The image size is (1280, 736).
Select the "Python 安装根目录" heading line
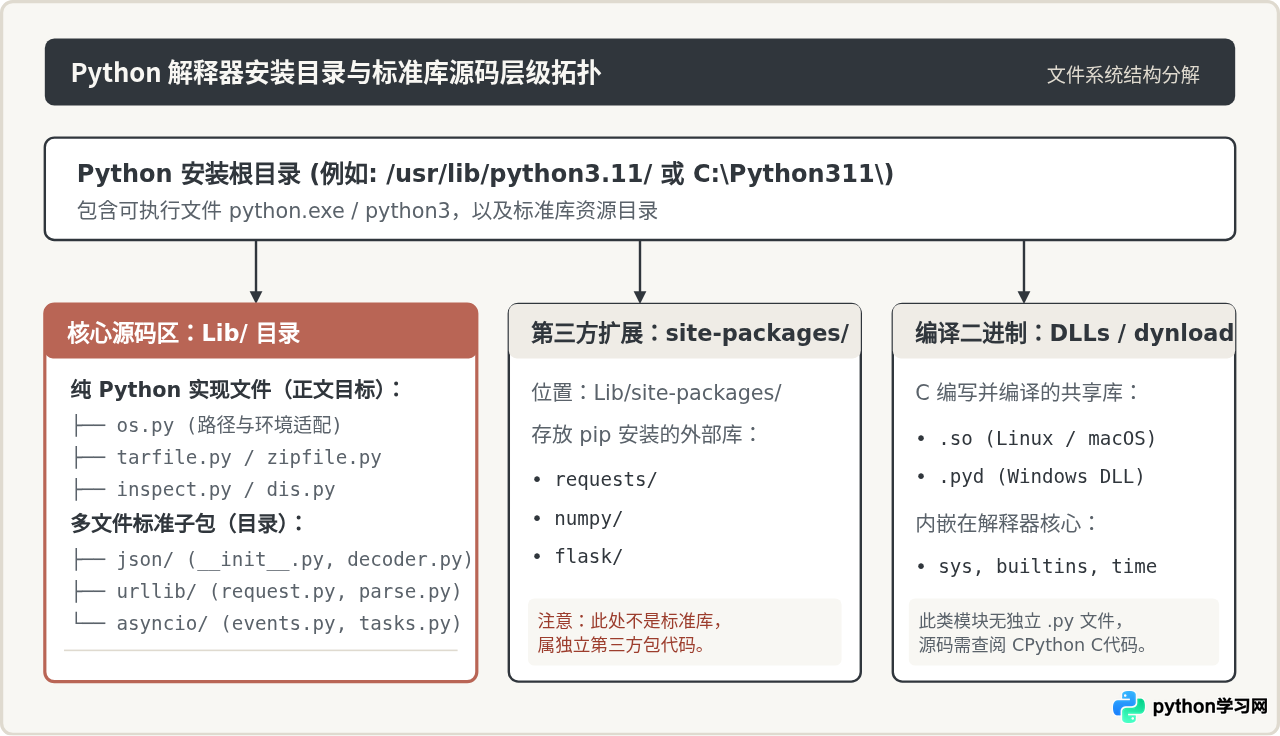[x=485, y=173]
